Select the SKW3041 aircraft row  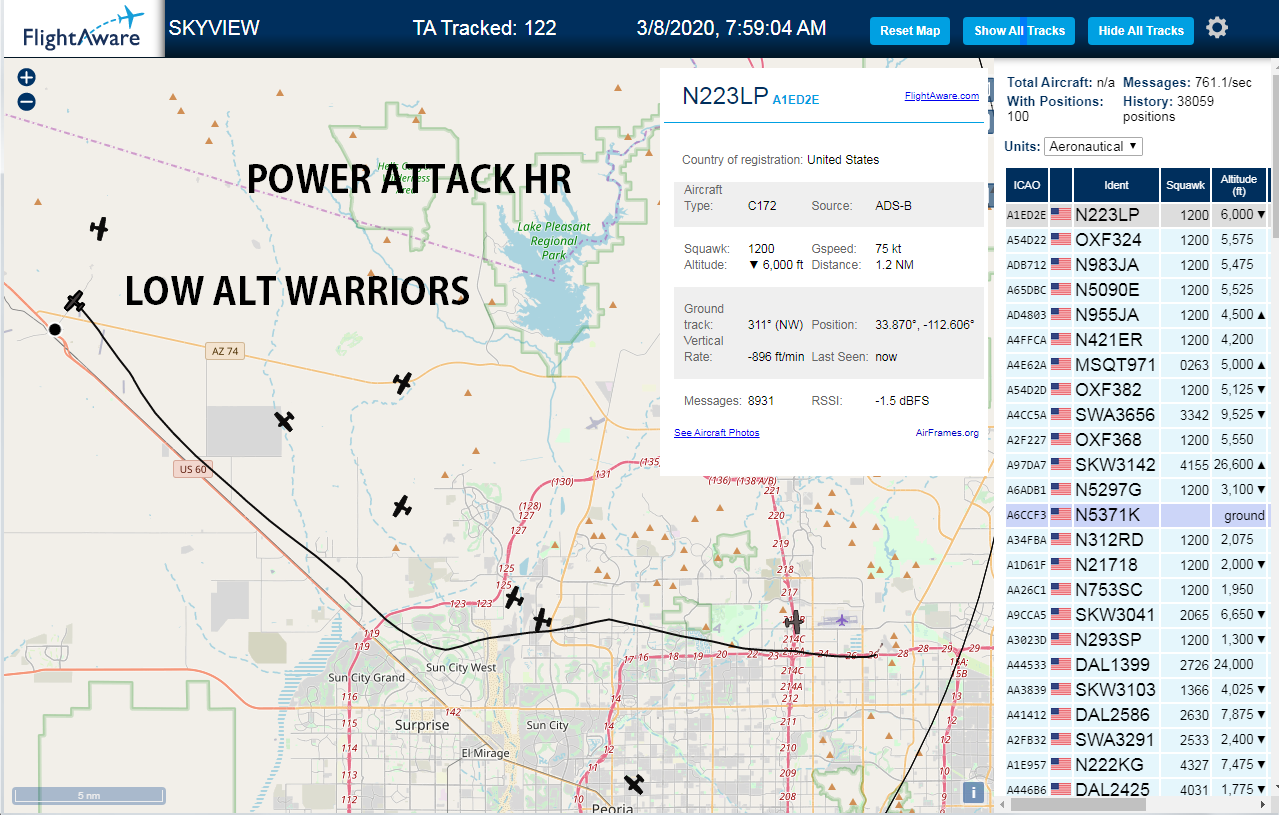(1137, 615)
